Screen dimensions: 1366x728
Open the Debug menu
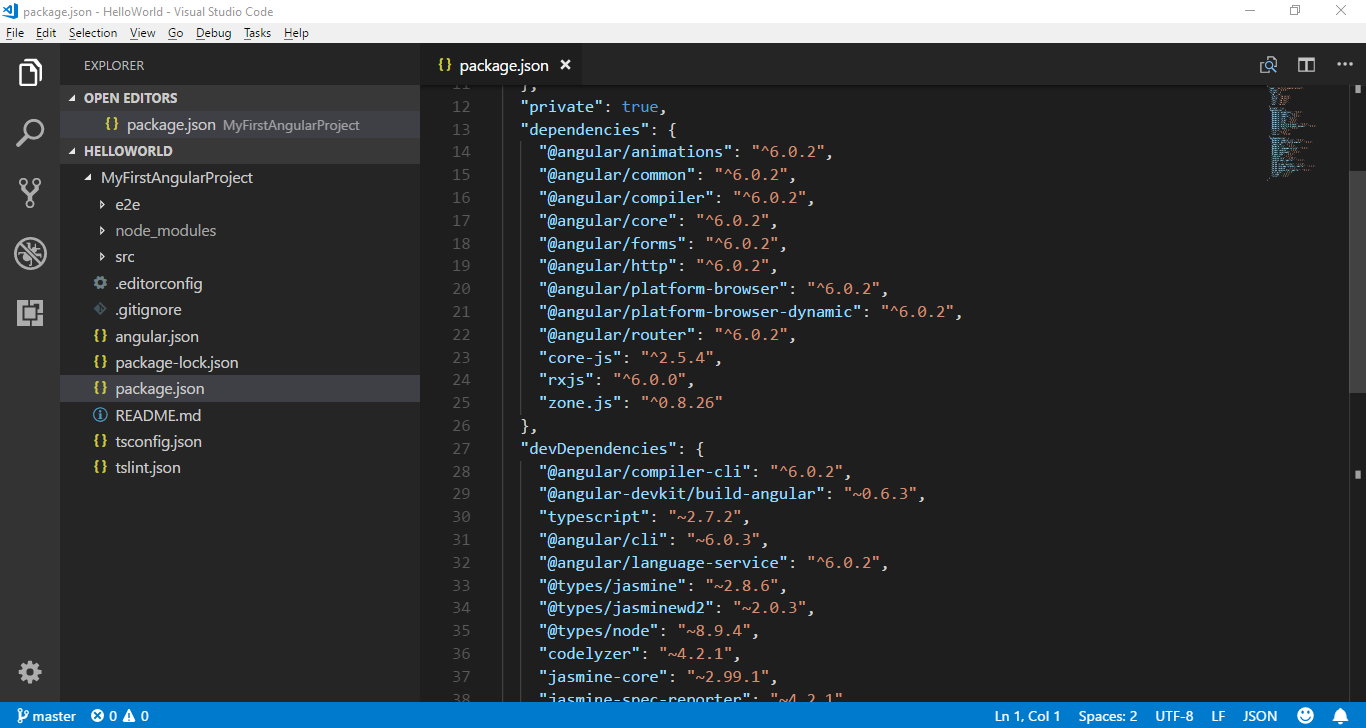pos(214,33)
